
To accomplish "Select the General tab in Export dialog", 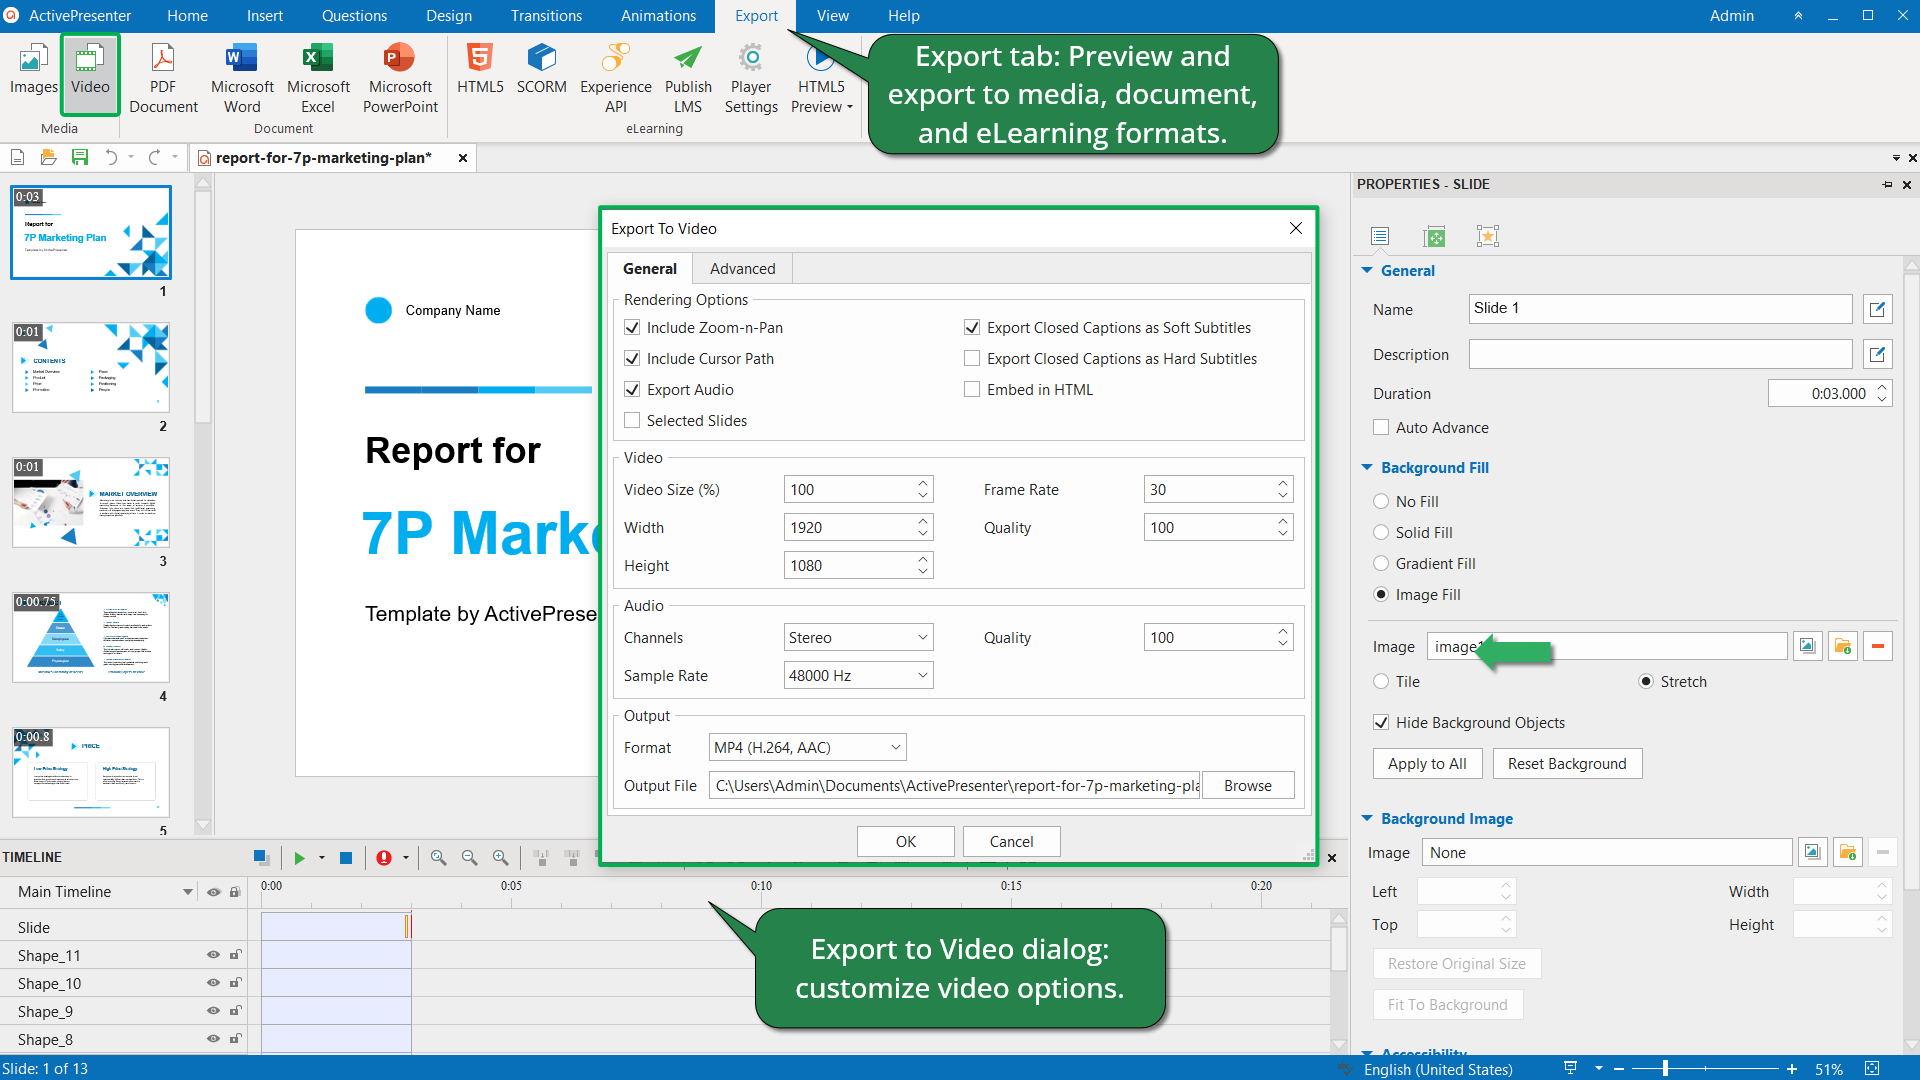I will (x=650, y=269).
